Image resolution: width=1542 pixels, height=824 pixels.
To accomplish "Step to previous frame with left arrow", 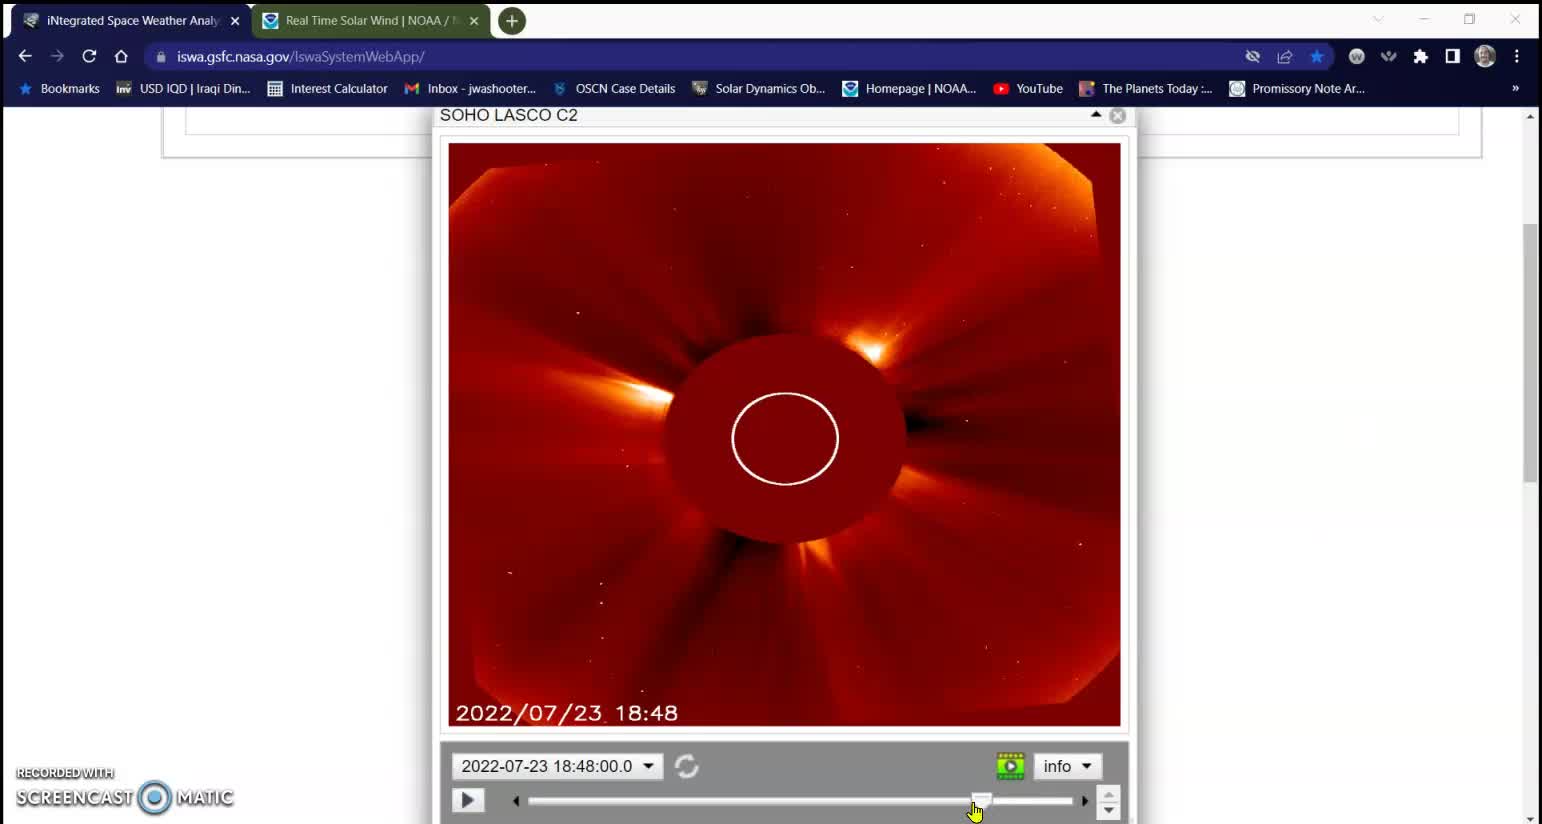I will tap(516, 800).
